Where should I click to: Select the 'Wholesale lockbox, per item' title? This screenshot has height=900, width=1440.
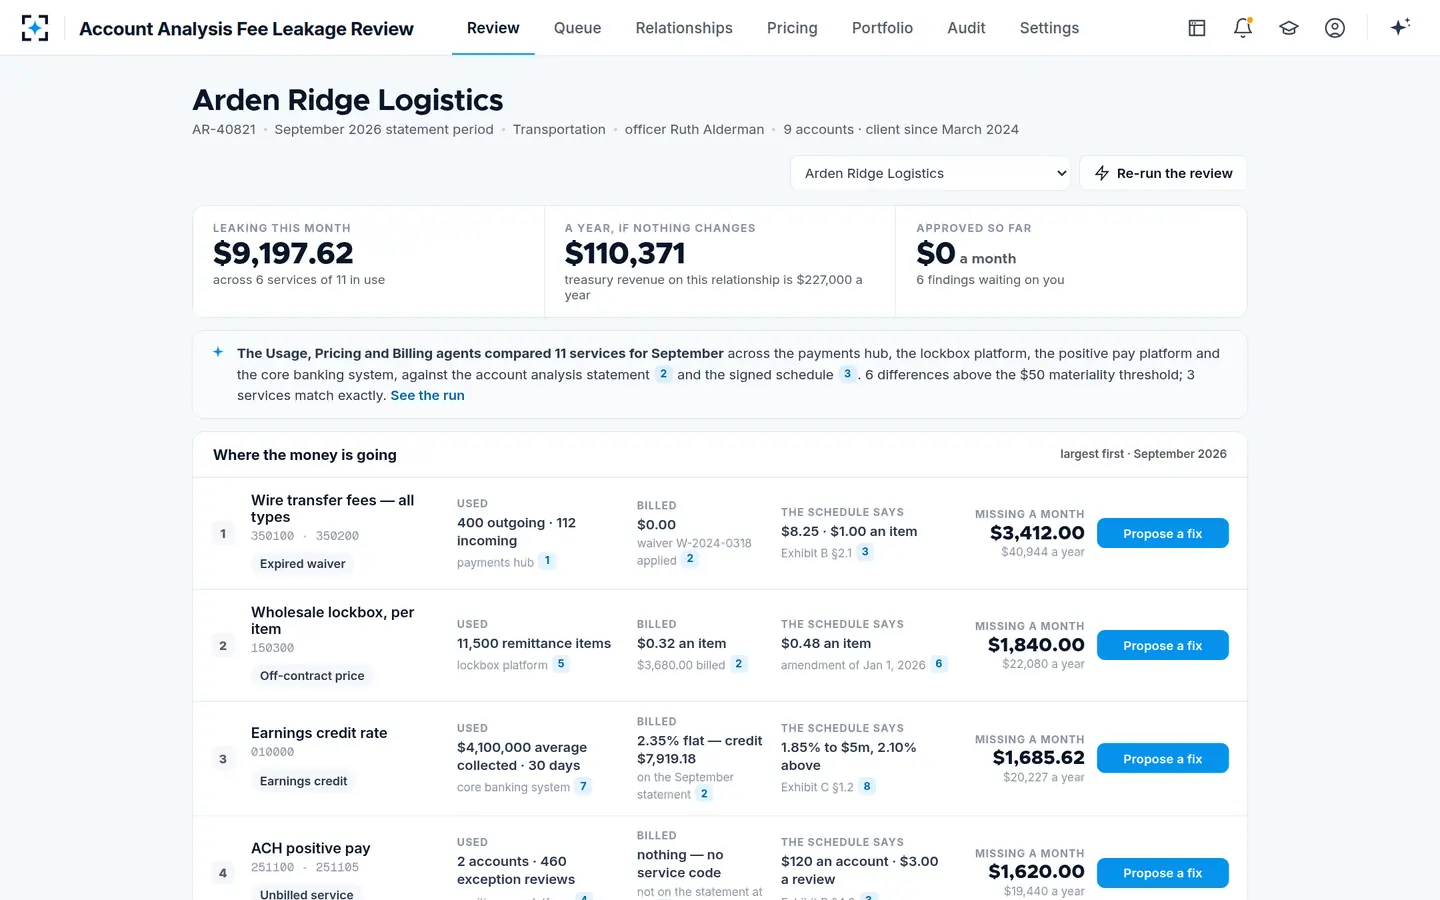pos(332,620)
